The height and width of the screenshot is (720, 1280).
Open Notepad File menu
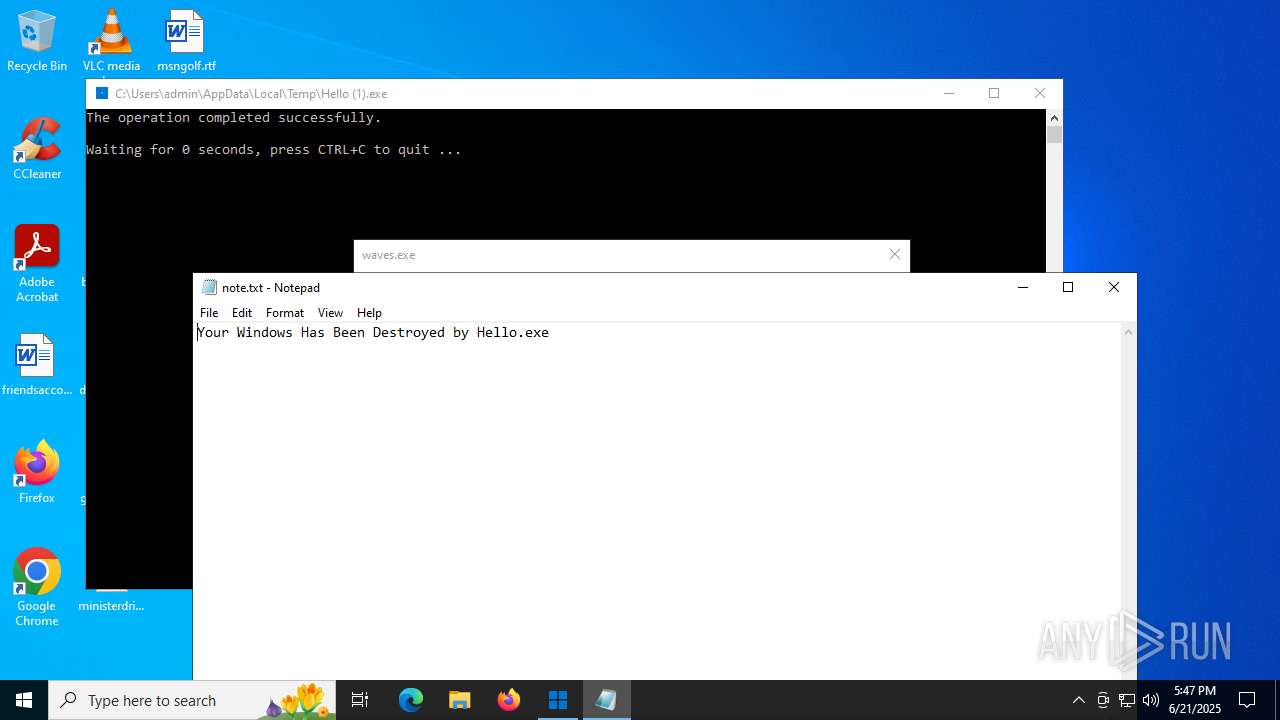coord(209,313)
